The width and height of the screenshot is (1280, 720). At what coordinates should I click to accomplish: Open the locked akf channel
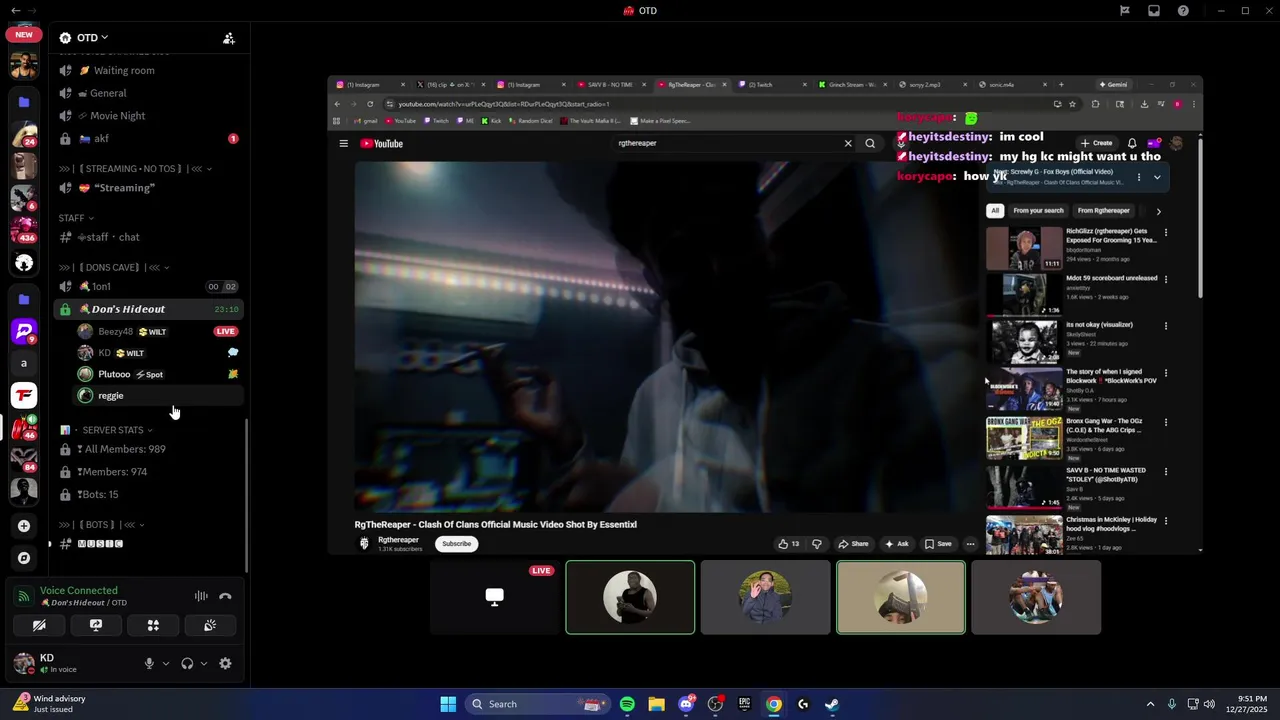coord(148,139)
